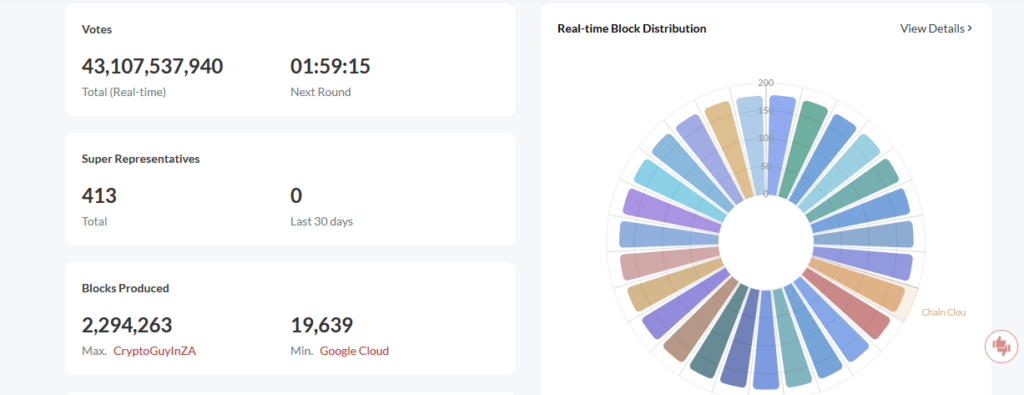
Task: Click the Chain Clou chart label
Action: 943,312
